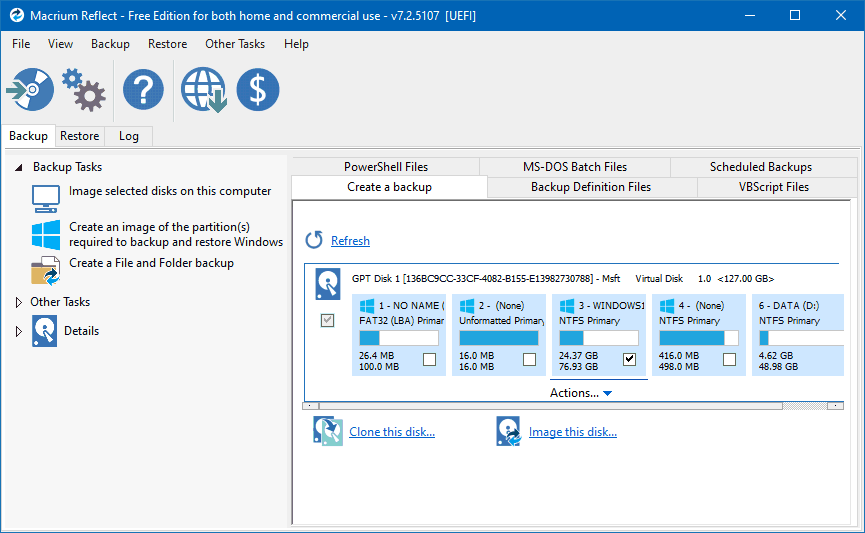Open the Scheduled Backups tab
This screenshot has width=865, height=533.
761,167
